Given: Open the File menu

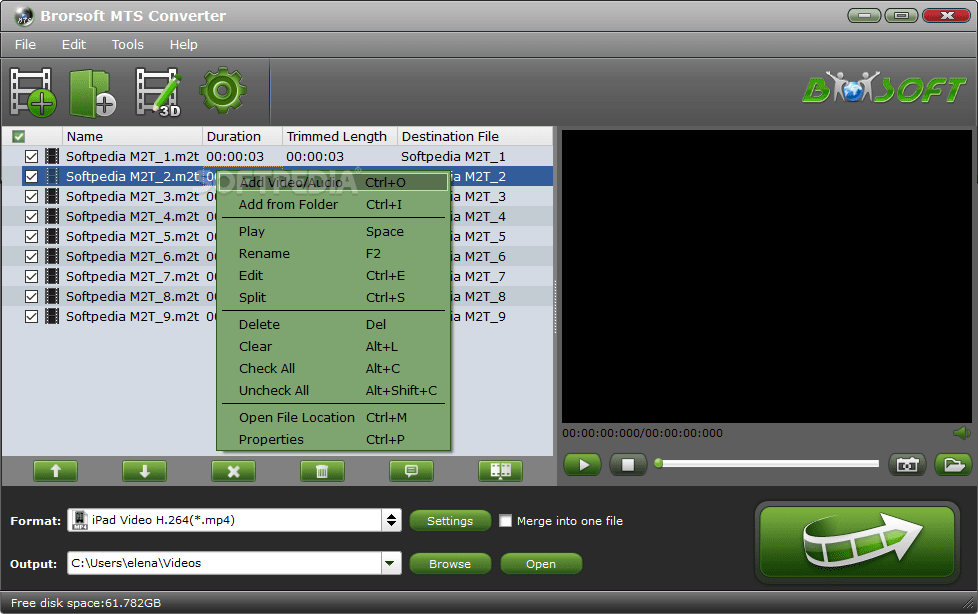Looking at the screenshot, I should (x=25, y=45).
